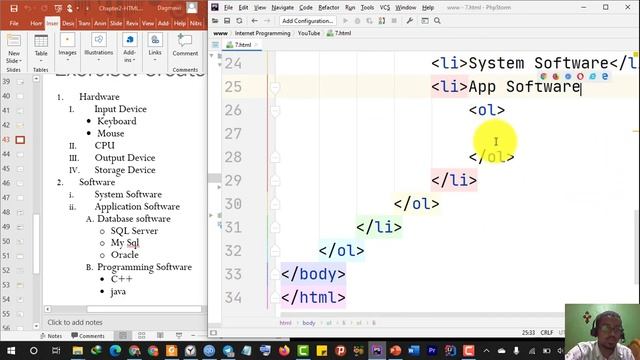The image size is (640, 360).
Task: Toggle PhpStorm project panel icon left of 7.html tab
Action: click(x=215, y=44)
